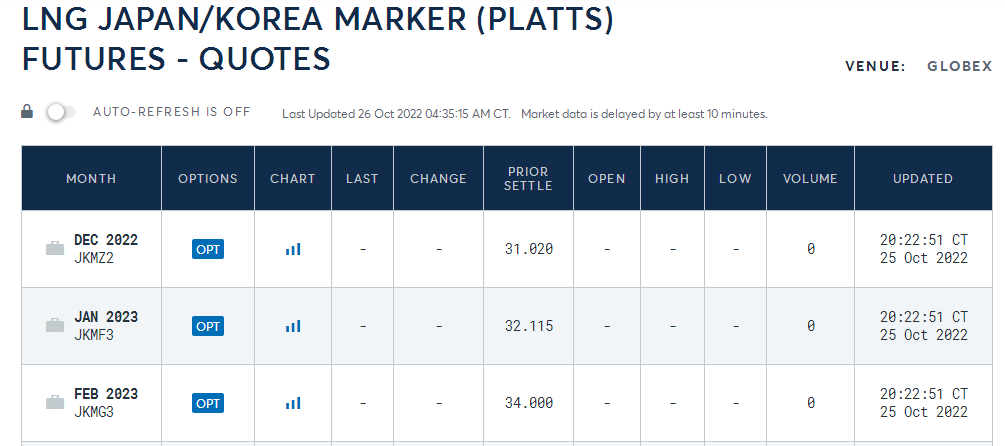Select the DEC 2022 contract link

(x=106, y=240)
